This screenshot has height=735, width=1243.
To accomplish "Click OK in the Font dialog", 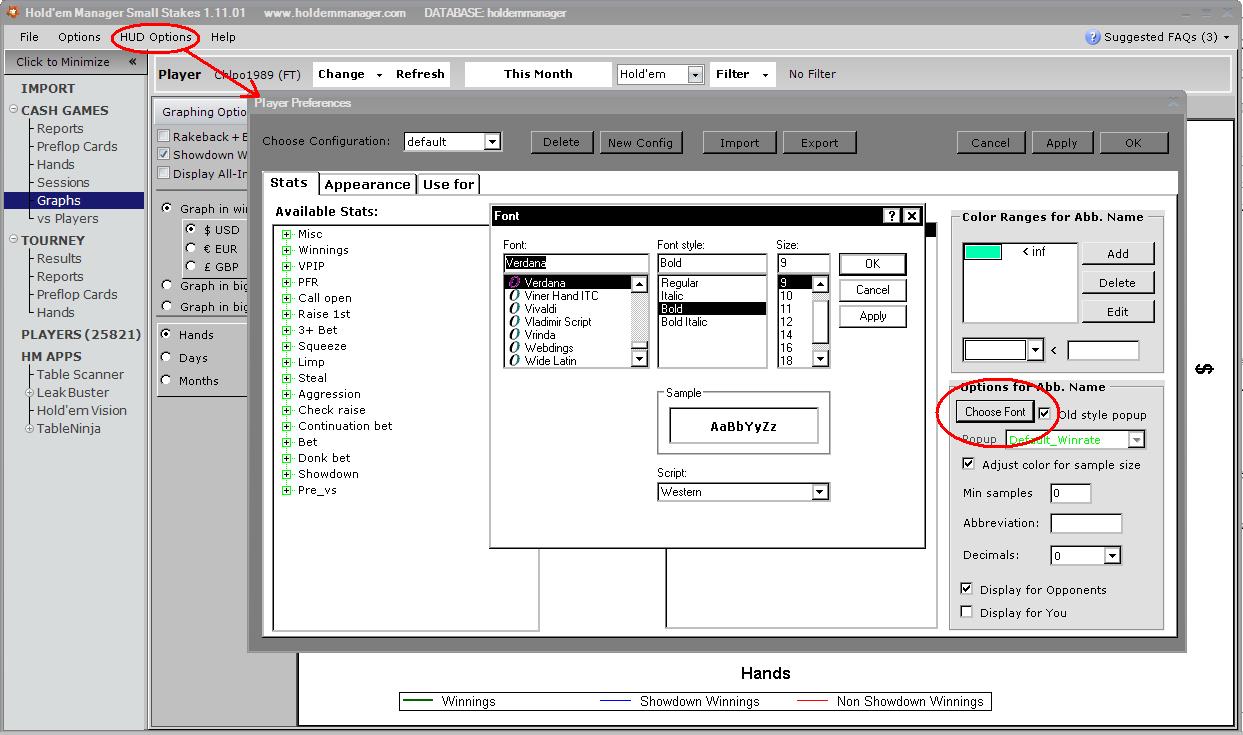I will (872, 264).
